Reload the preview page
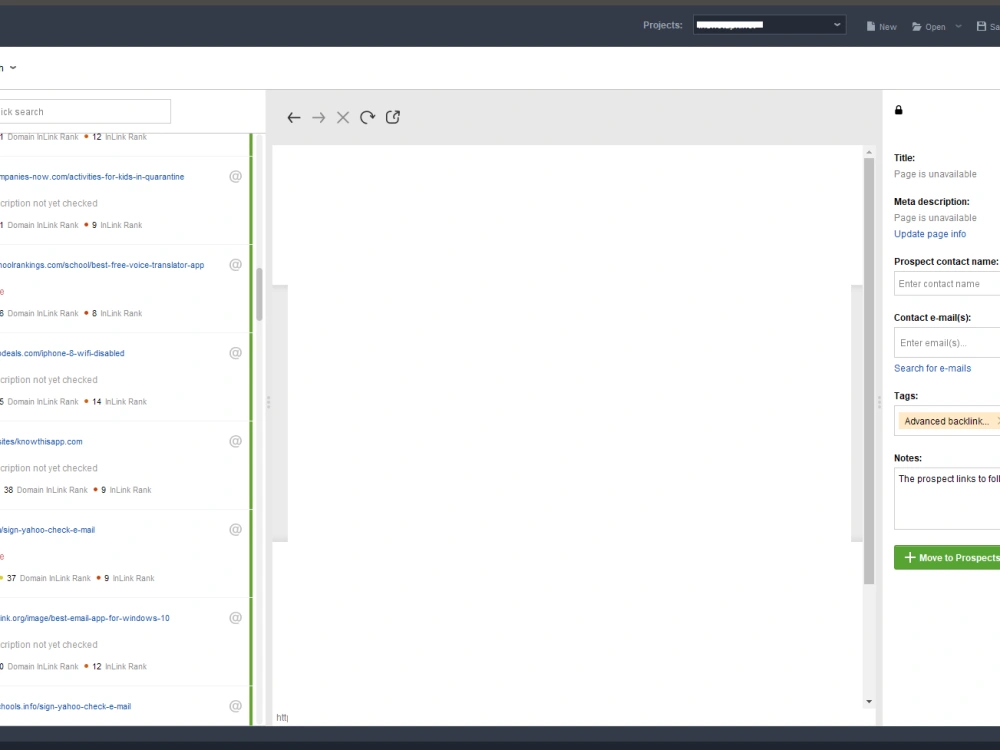The width and height of the screenshot is (1000, 750). (367, 117)
